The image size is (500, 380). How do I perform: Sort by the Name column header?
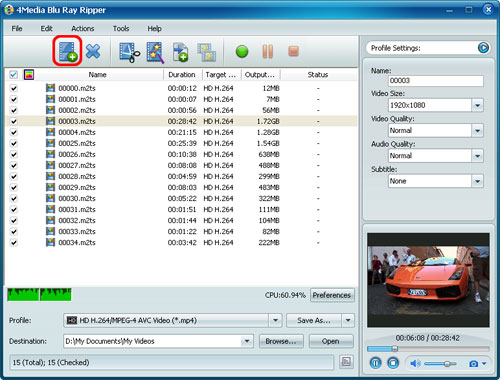(97, 75)
